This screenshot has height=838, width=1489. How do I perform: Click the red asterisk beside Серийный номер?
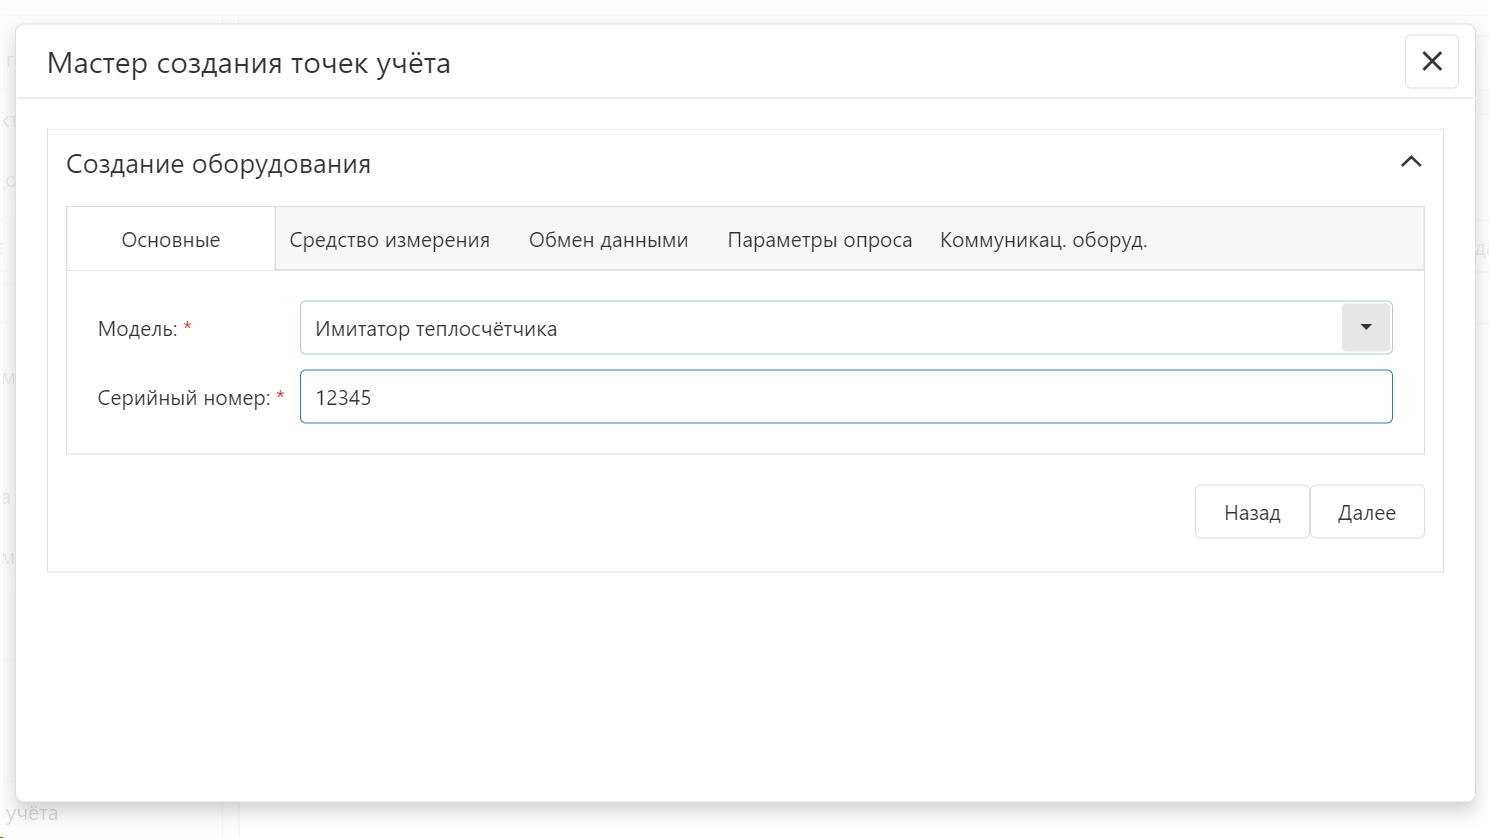[280, 396]
